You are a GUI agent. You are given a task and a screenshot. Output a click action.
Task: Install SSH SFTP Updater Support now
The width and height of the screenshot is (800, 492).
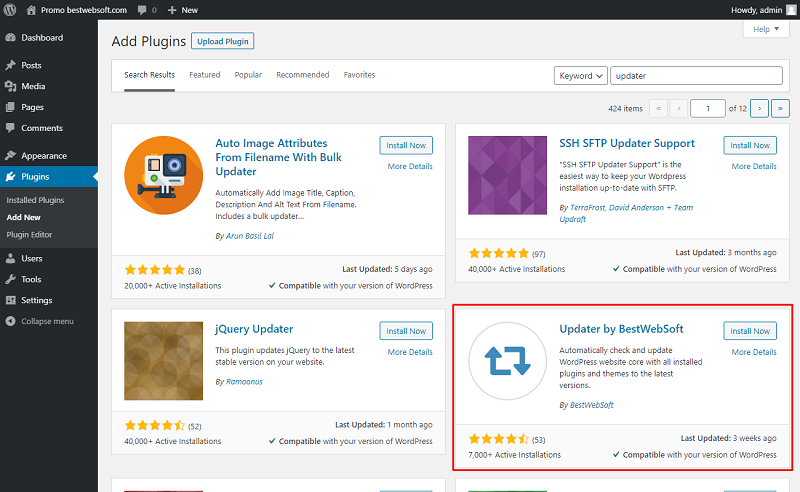[749, 145]
